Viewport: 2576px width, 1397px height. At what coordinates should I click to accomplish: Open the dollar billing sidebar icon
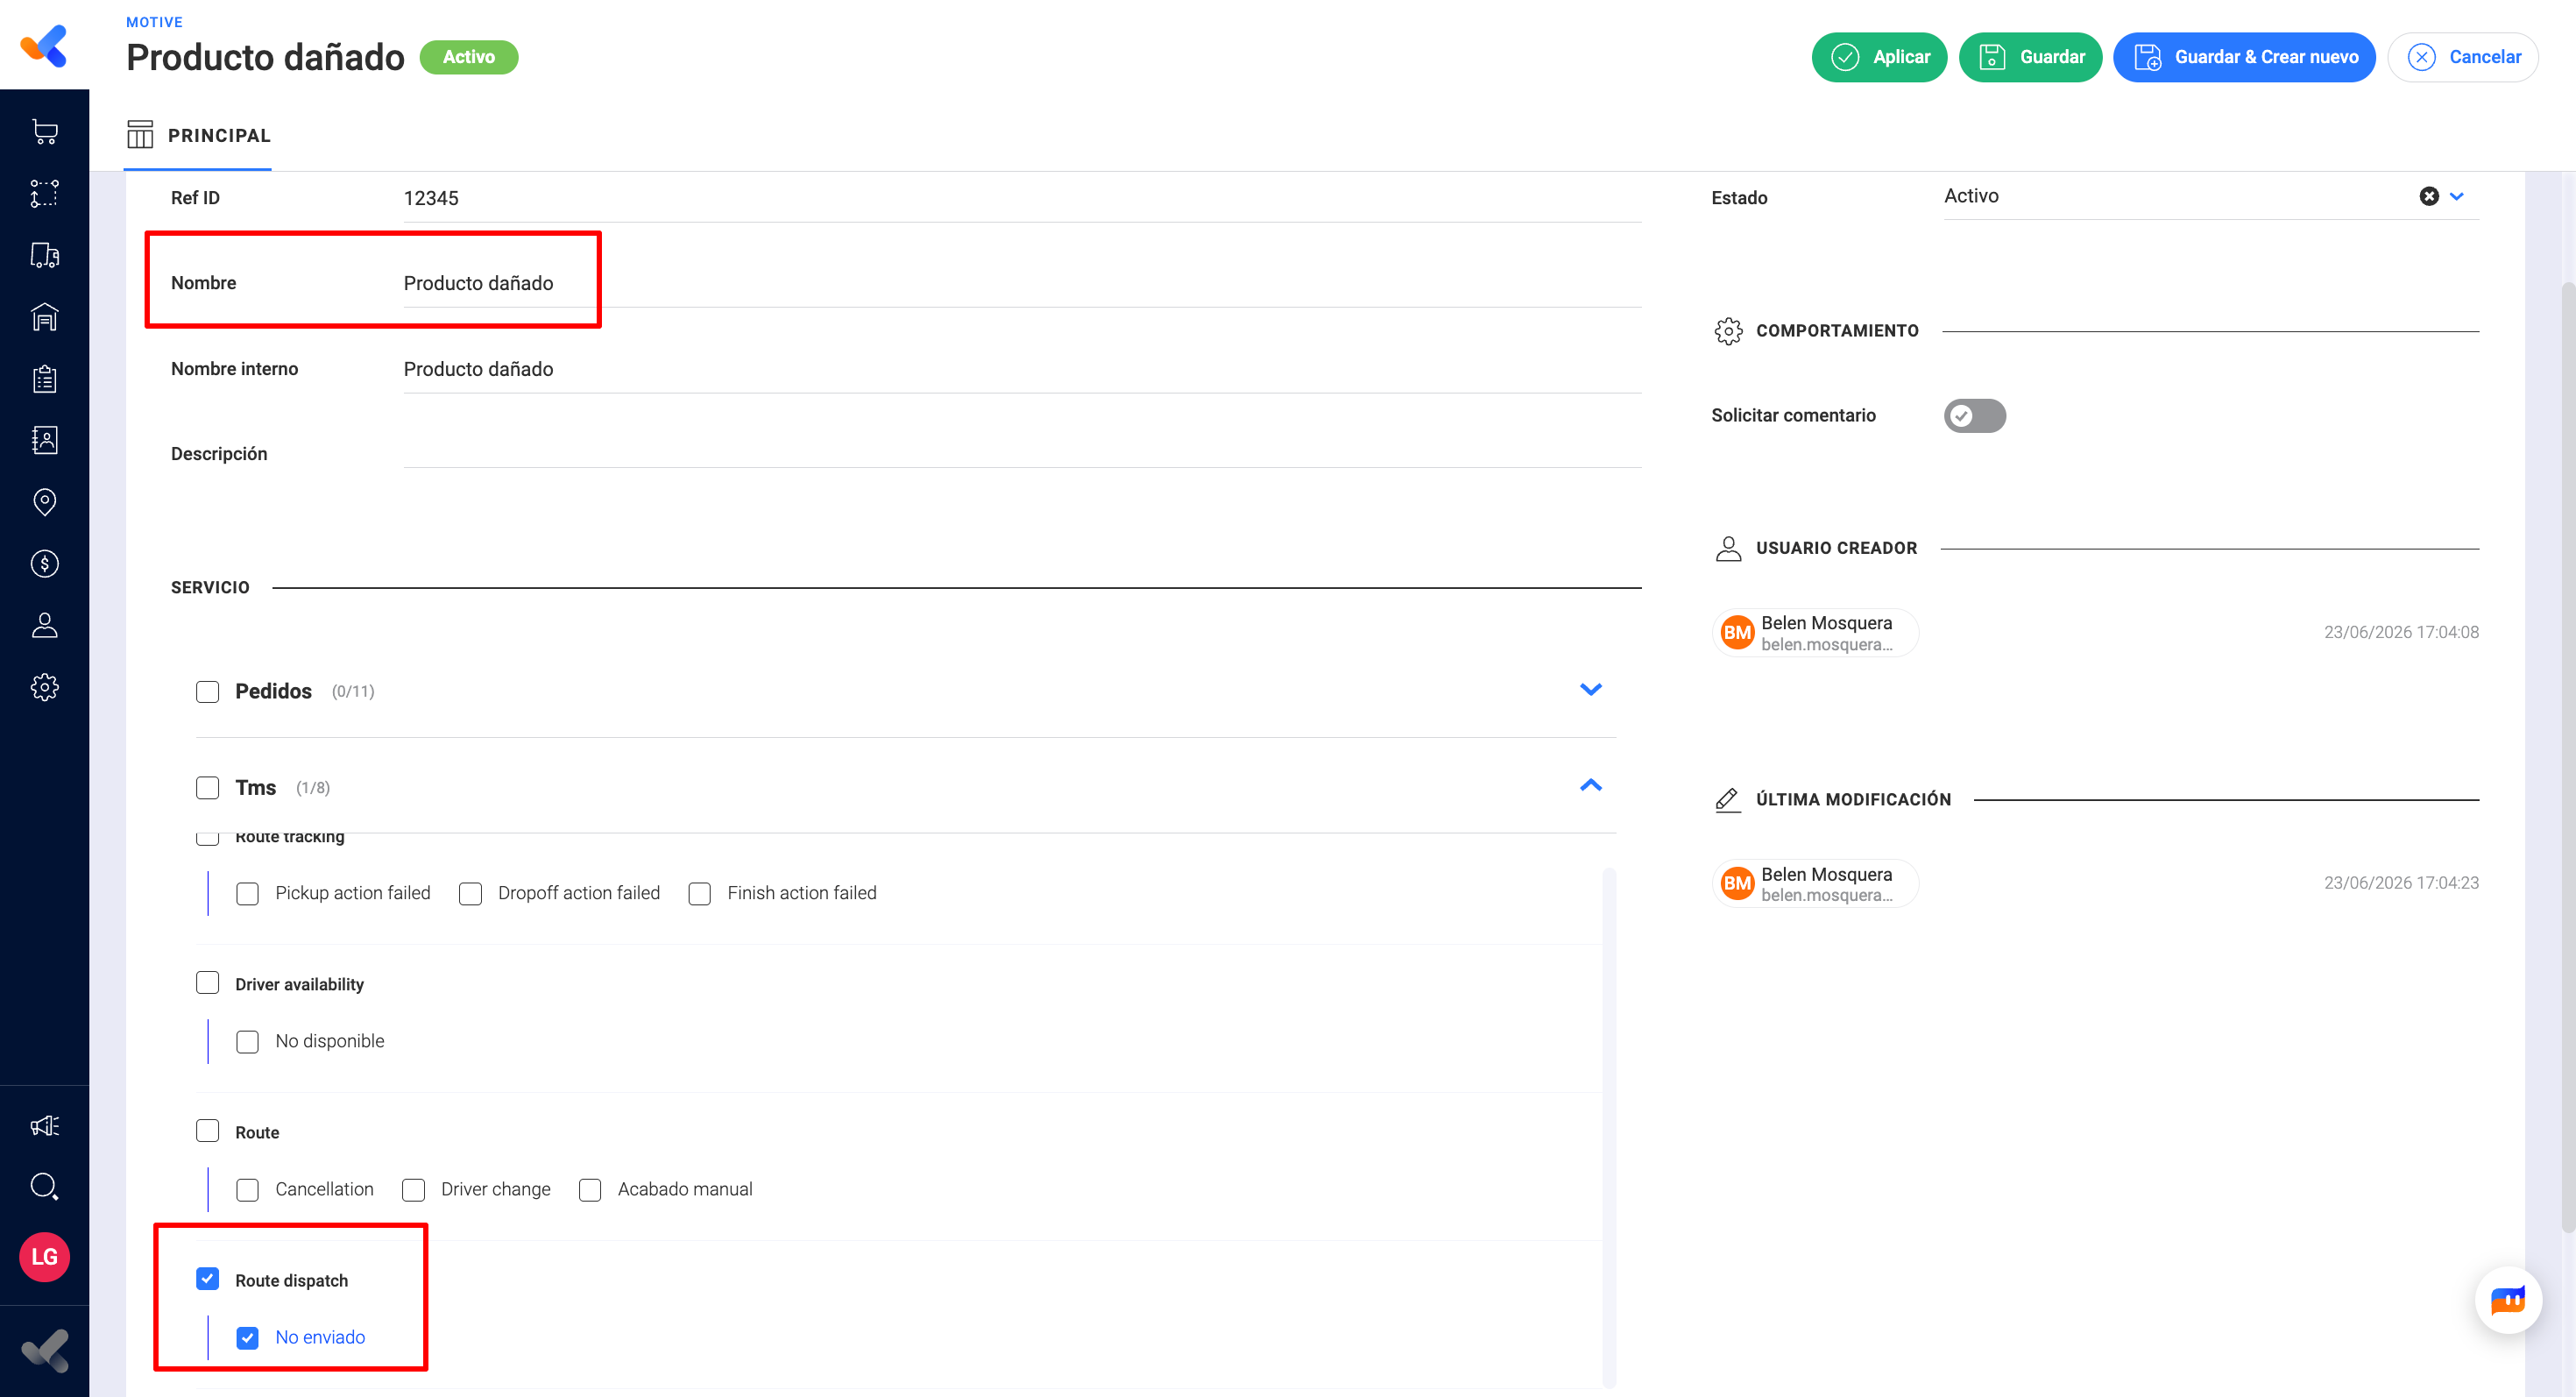[44, 564]
